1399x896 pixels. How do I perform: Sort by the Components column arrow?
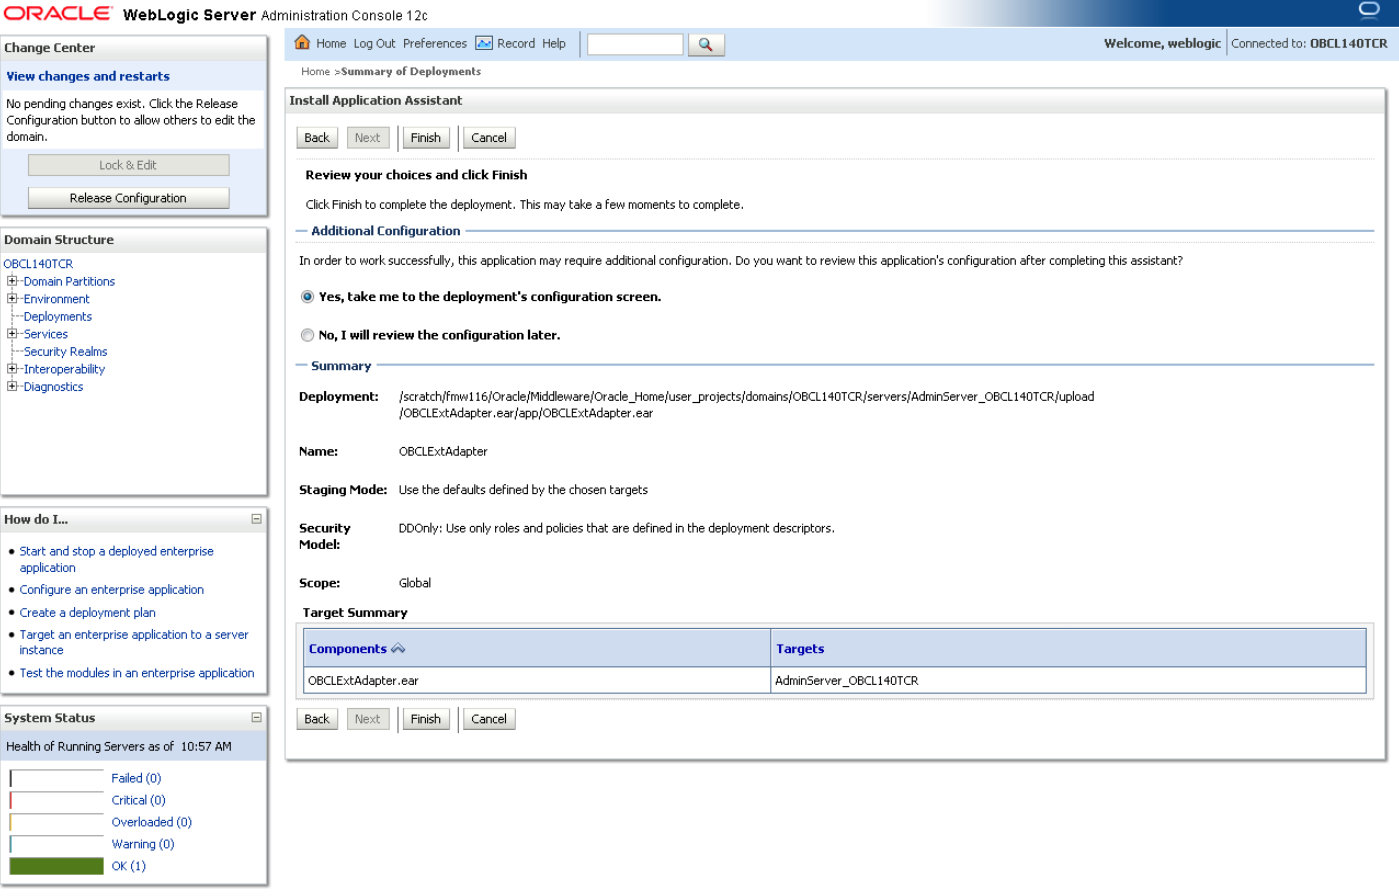[398, 647]
